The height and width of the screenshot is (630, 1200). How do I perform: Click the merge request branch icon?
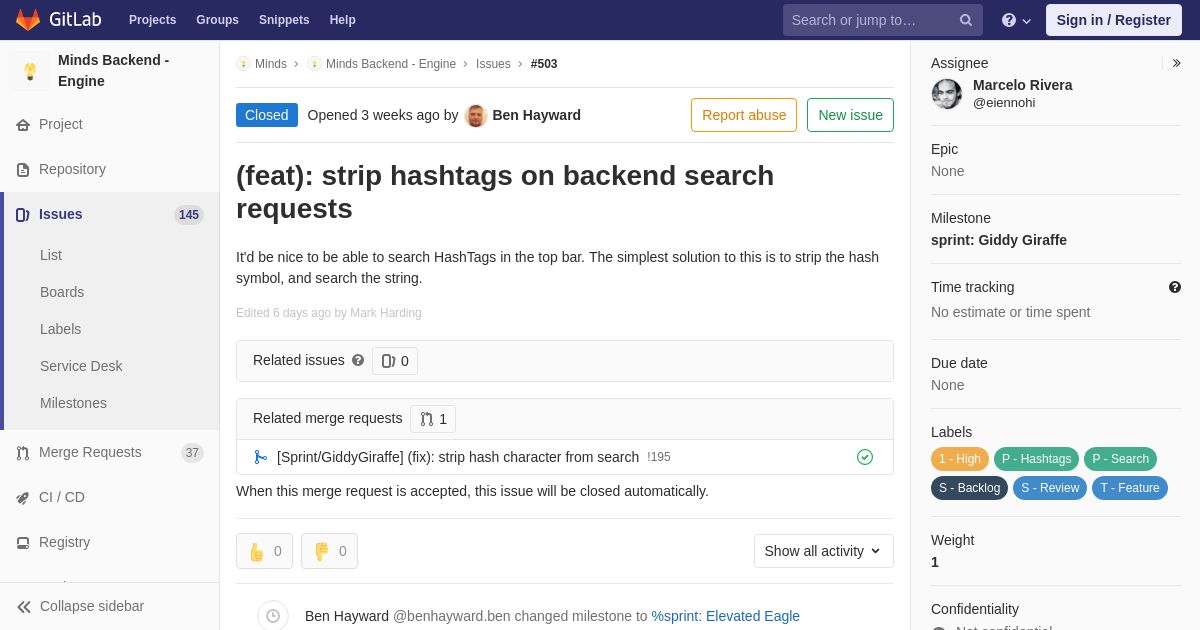[261, 457]
